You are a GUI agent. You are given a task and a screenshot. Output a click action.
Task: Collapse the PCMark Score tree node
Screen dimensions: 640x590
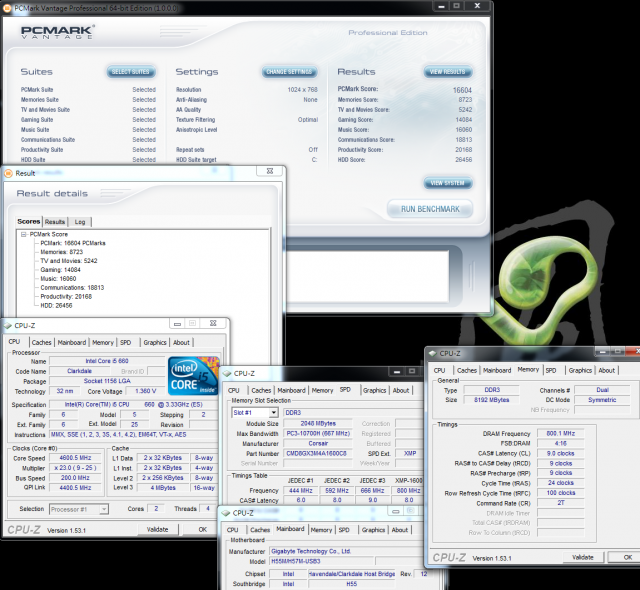[x=23, y=234]
